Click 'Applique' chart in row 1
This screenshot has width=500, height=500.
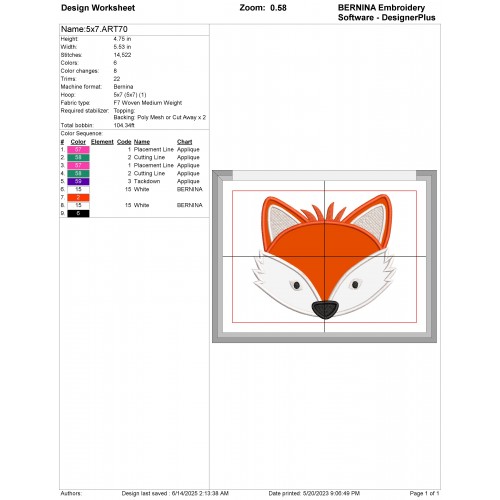pyautogui.click(x=188, y=150)
